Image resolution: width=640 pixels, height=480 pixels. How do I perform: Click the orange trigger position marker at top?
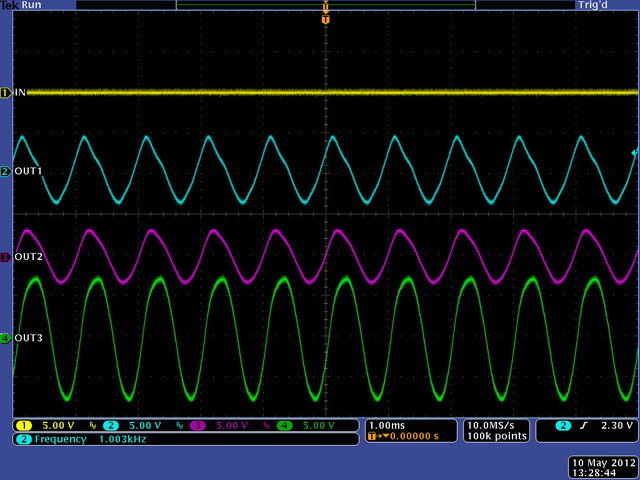coord(325,18)
